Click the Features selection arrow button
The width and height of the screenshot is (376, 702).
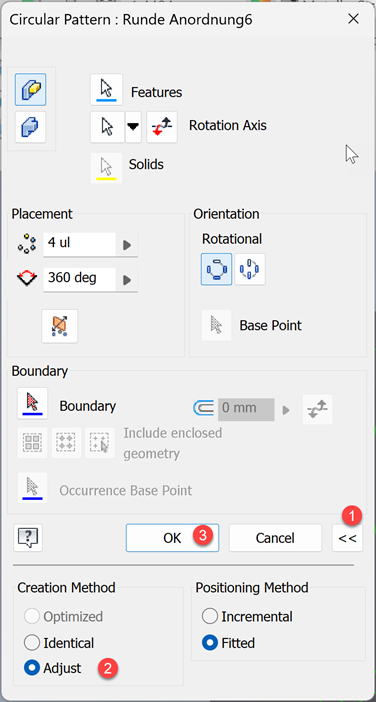107,90
